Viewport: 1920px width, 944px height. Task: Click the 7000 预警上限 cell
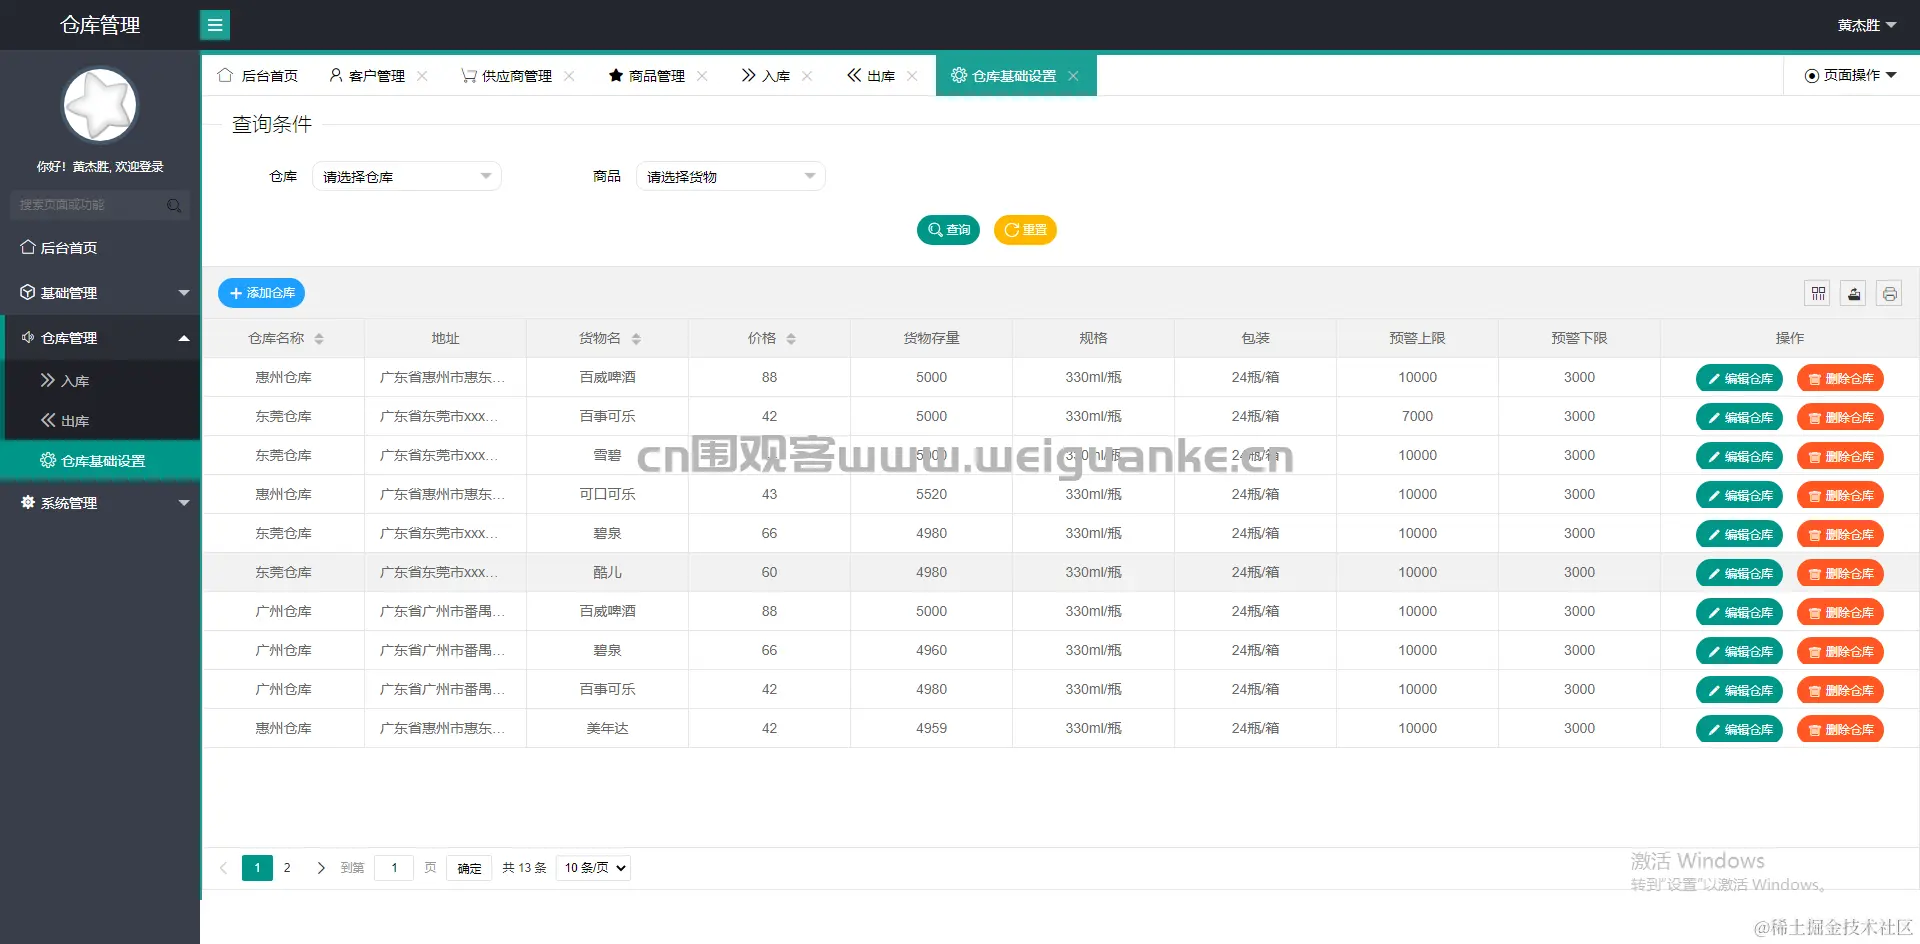pos(1417,417)
